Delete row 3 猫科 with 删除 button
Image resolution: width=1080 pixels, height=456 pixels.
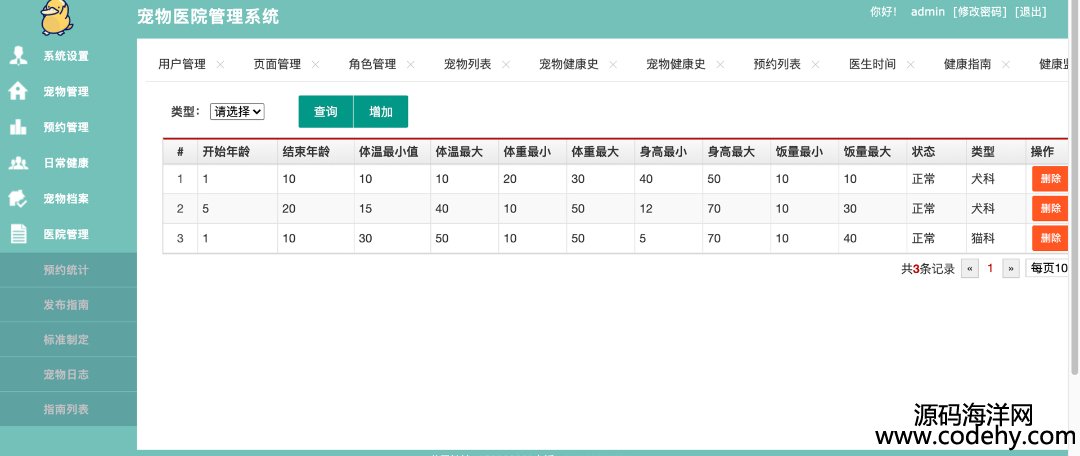[x=1050, y=238]
